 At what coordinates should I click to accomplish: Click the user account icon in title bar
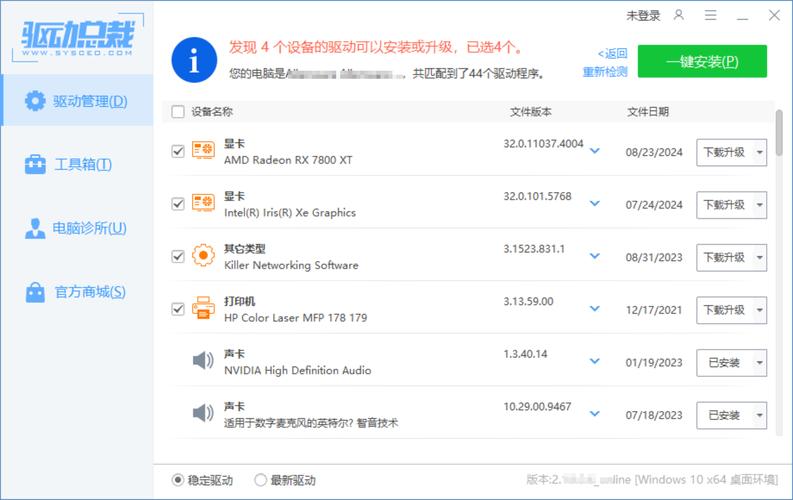(679, 15)
